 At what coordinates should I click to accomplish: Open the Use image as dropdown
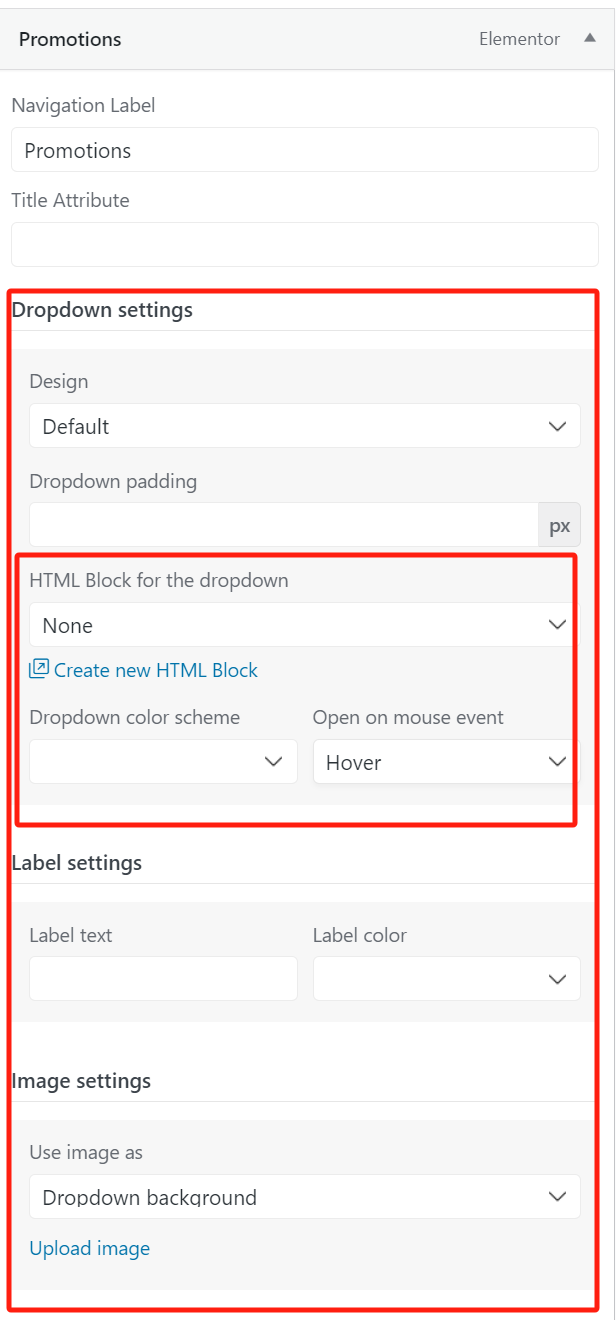pyautogui.click(x=300, y=1196)
